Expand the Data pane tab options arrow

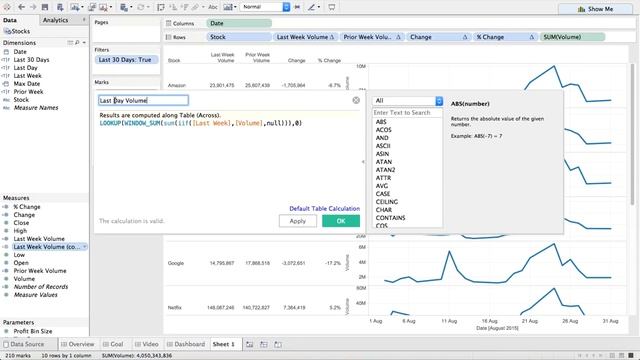[x=84, y=20]
